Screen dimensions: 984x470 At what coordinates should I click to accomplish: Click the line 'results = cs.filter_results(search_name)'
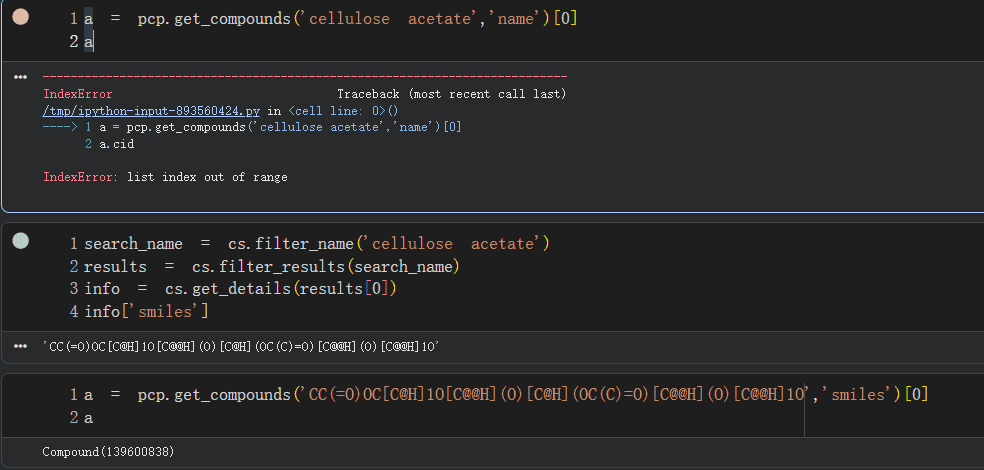270,266
